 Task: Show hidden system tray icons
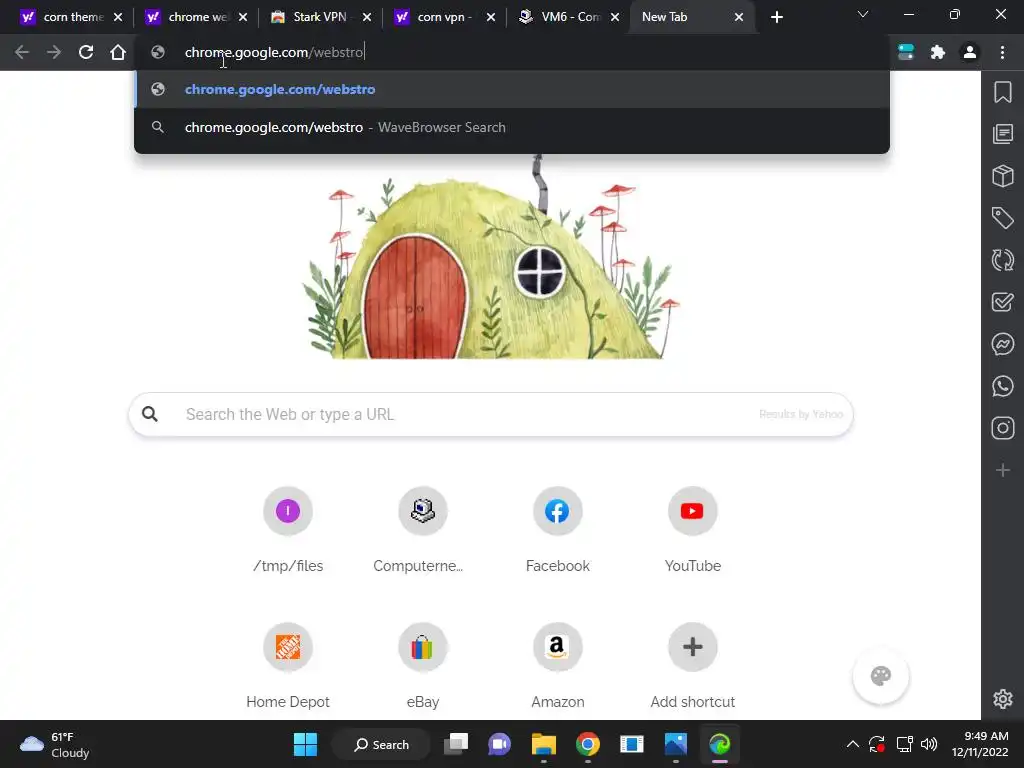[x=852, y=744]
